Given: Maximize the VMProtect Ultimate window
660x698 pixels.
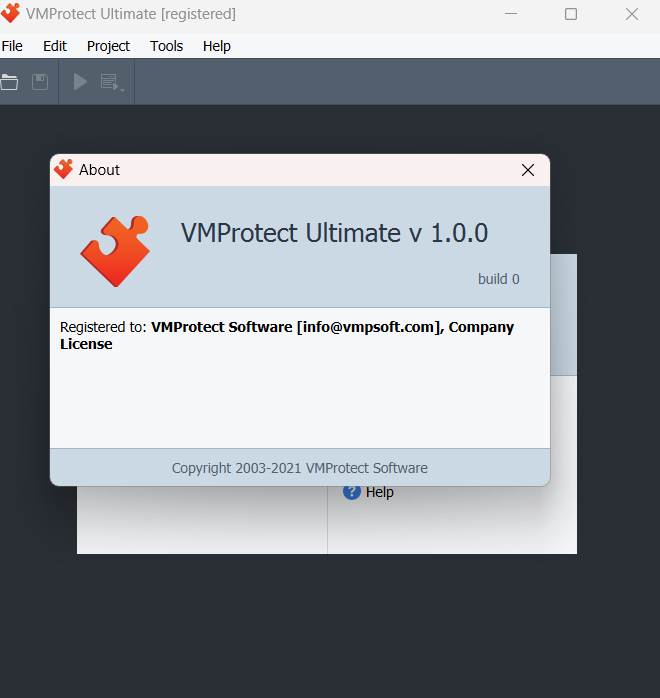Looking at the screenshot, I should [571, 14].
